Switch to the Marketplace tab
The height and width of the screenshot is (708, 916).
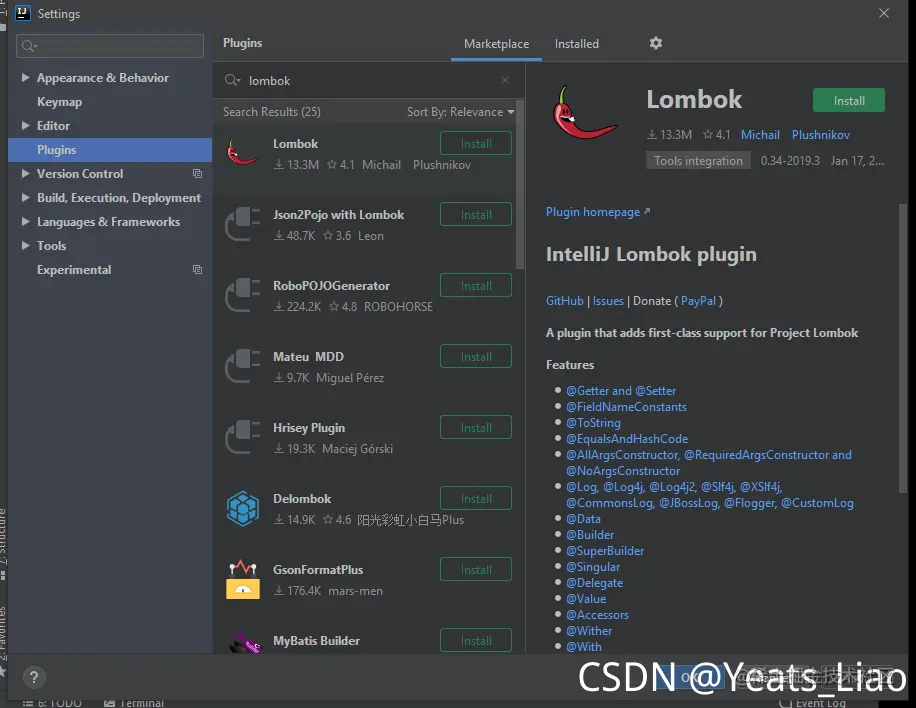tap(496, 44)
